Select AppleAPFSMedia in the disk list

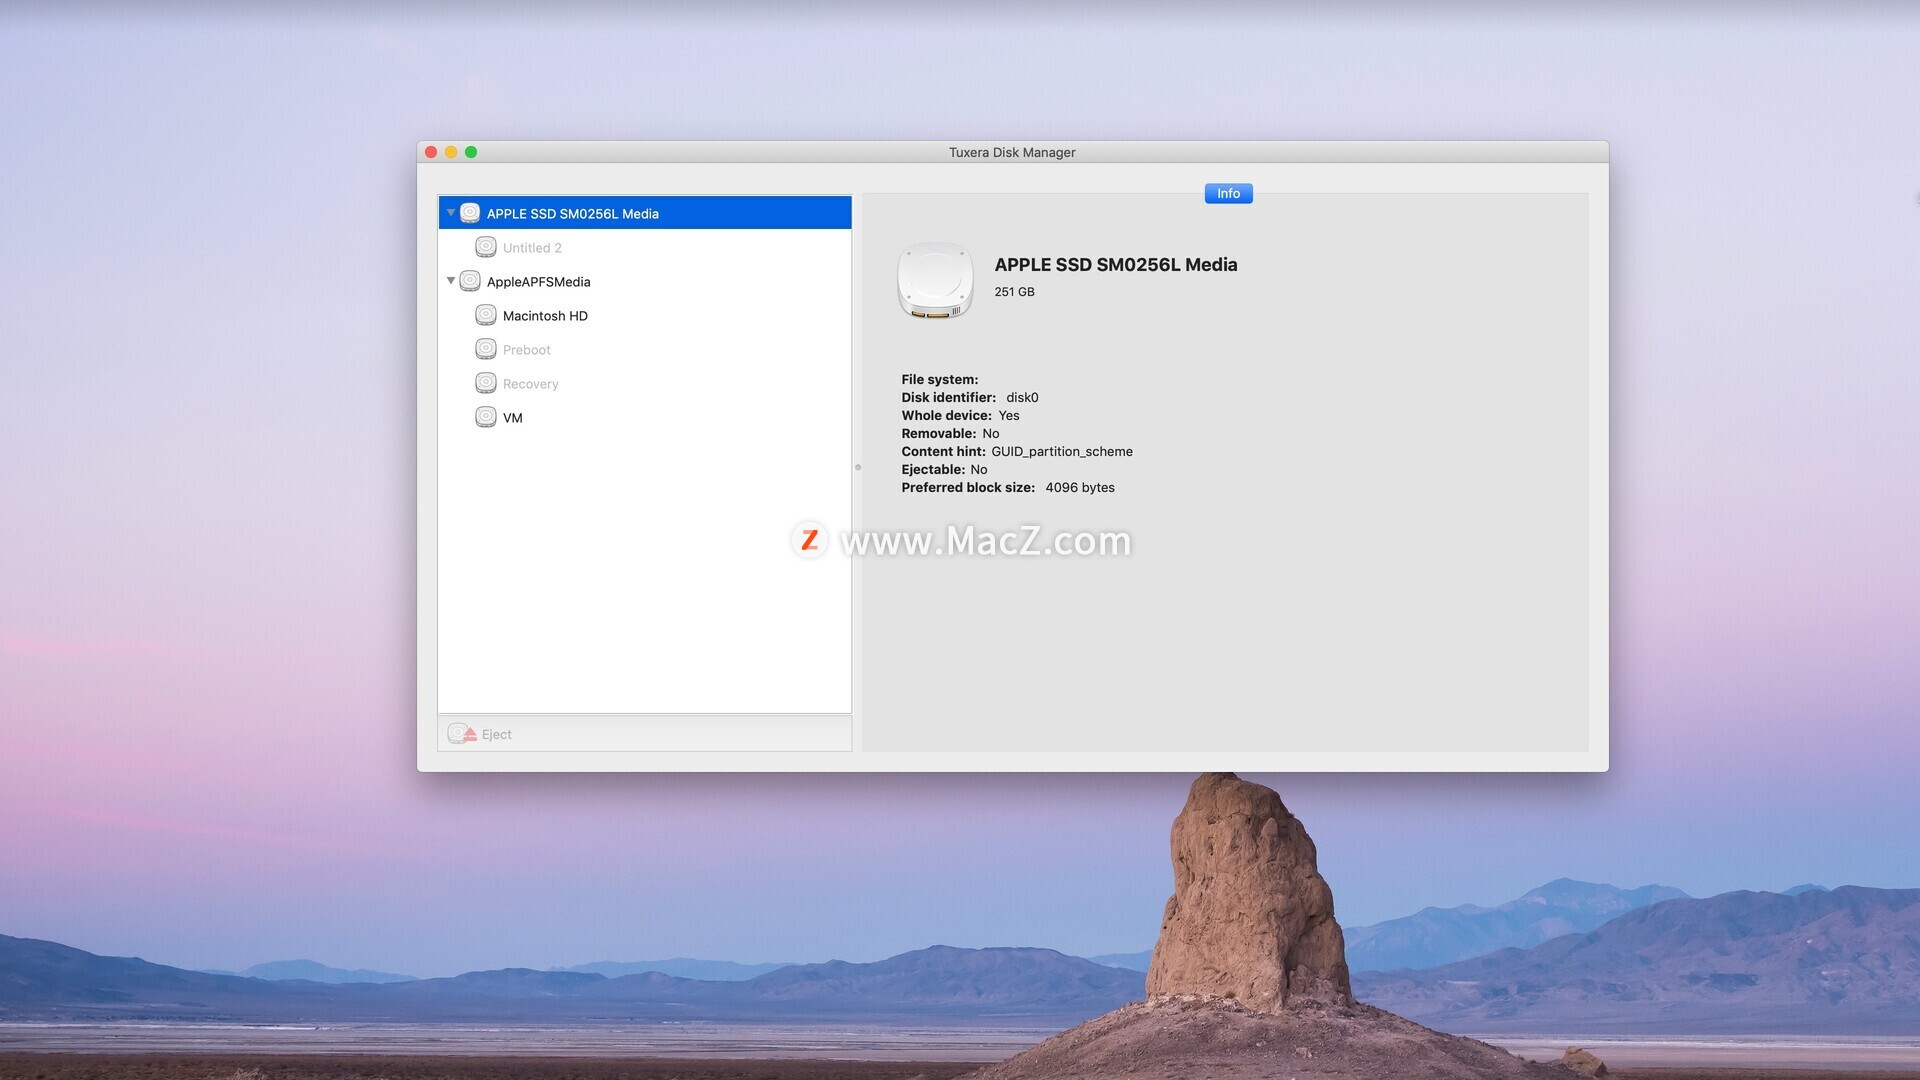click(x=645, y=281)
